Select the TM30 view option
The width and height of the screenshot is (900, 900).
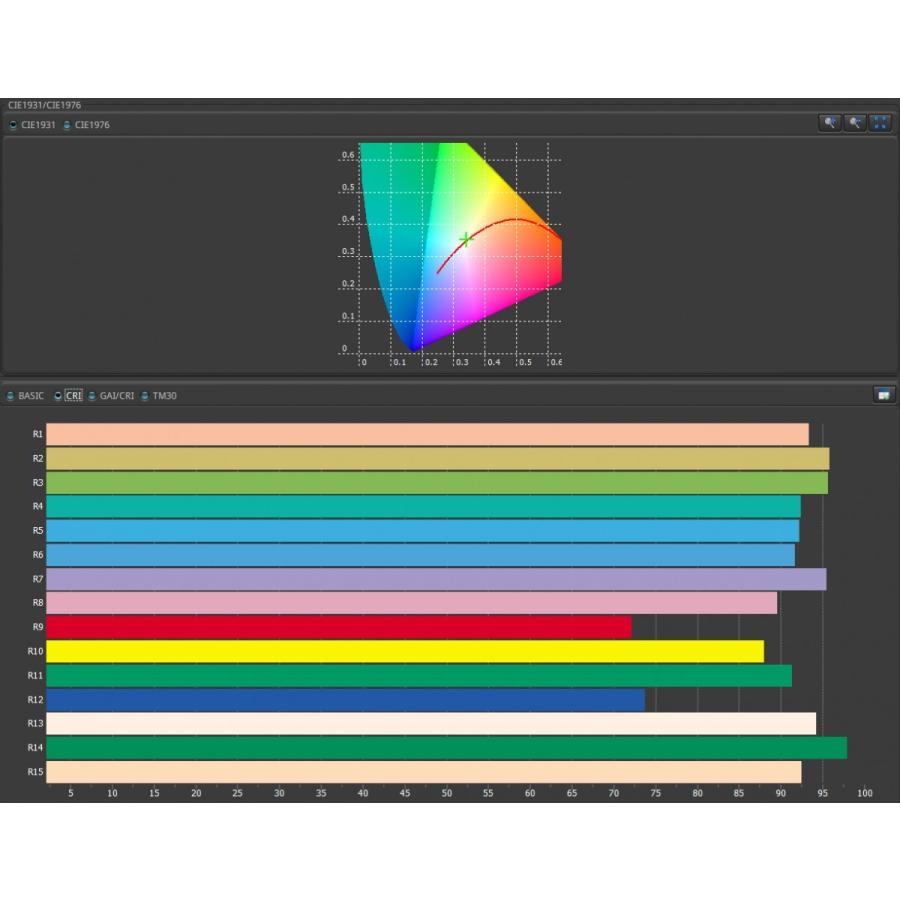145,396
